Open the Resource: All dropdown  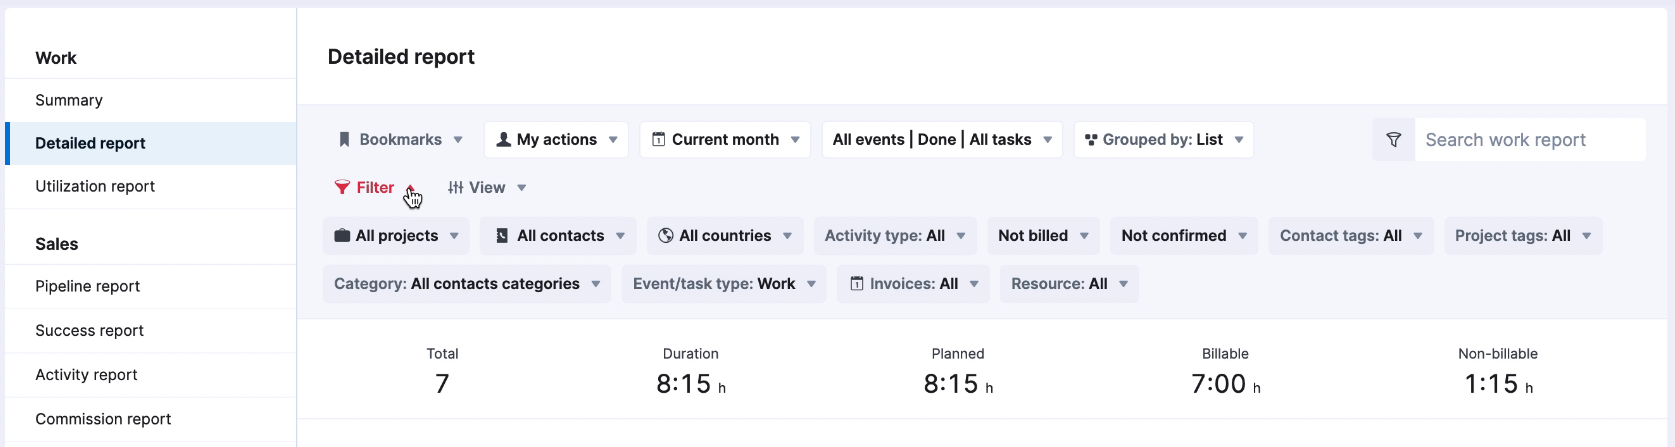(x=1069, y=284)
